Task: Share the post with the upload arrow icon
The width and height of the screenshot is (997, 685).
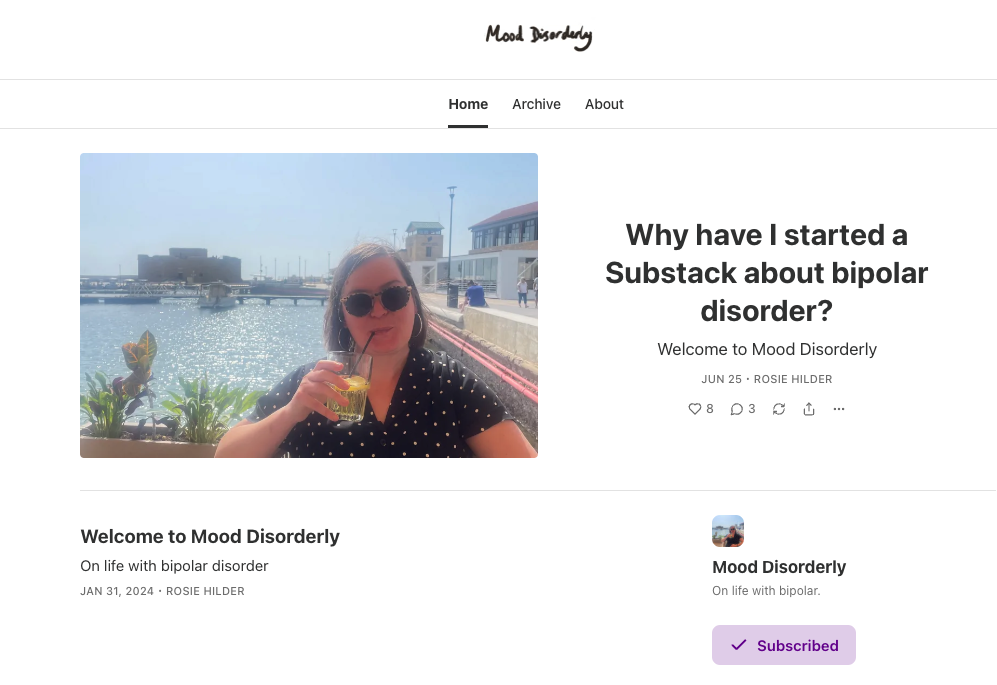Action: [809, 409]
